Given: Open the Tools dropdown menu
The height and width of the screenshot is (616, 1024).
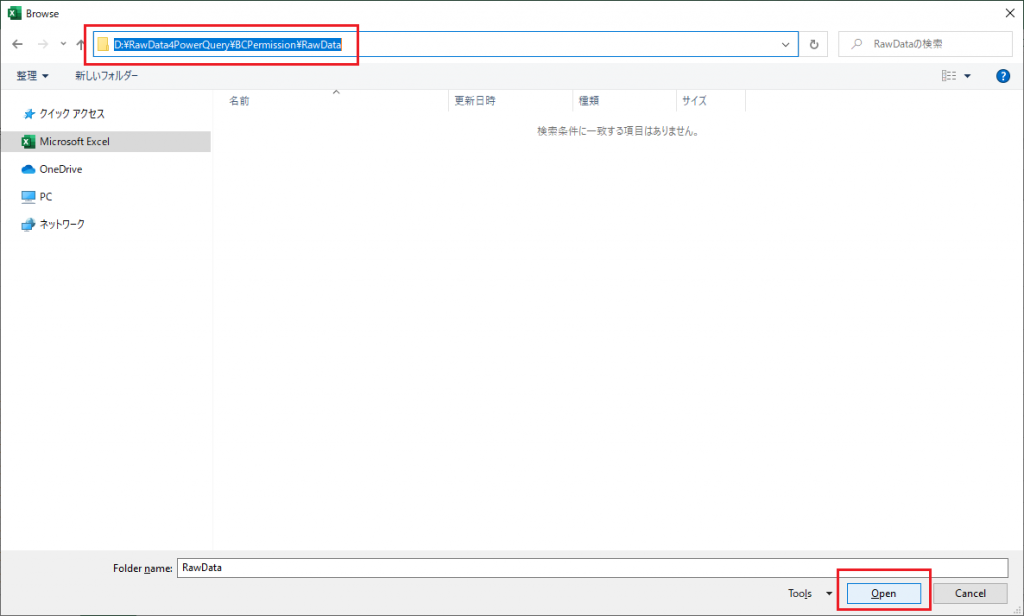Looking at the screenshot, I should pos(809,593).
